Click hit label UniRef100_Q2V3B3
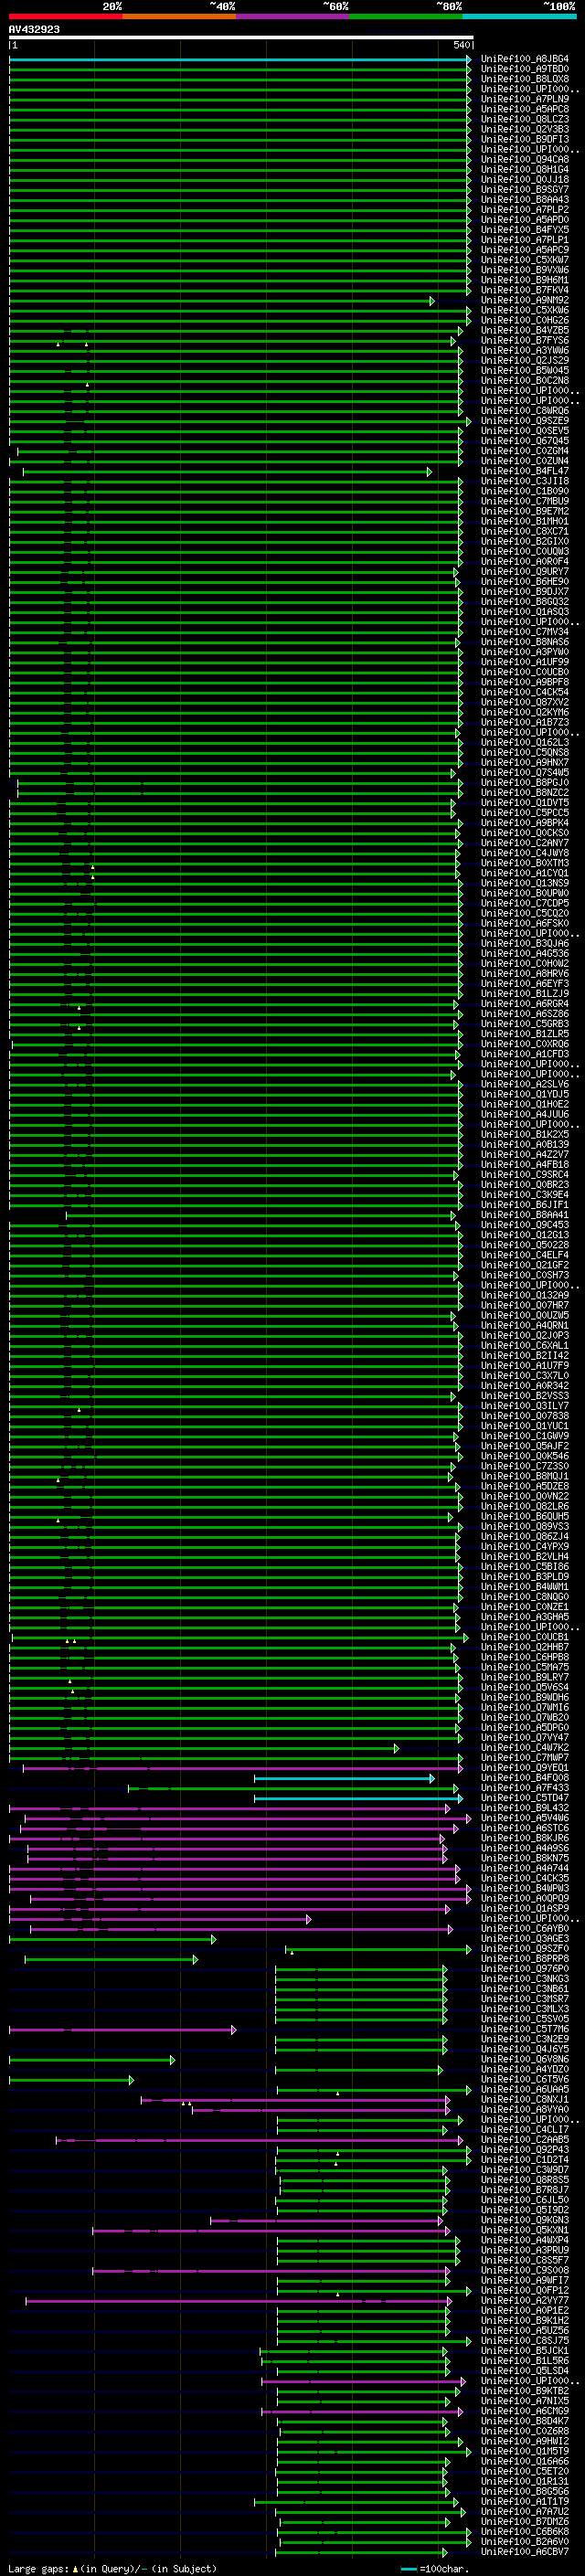Screen dimensions: 585x2576 click(525, 129)
